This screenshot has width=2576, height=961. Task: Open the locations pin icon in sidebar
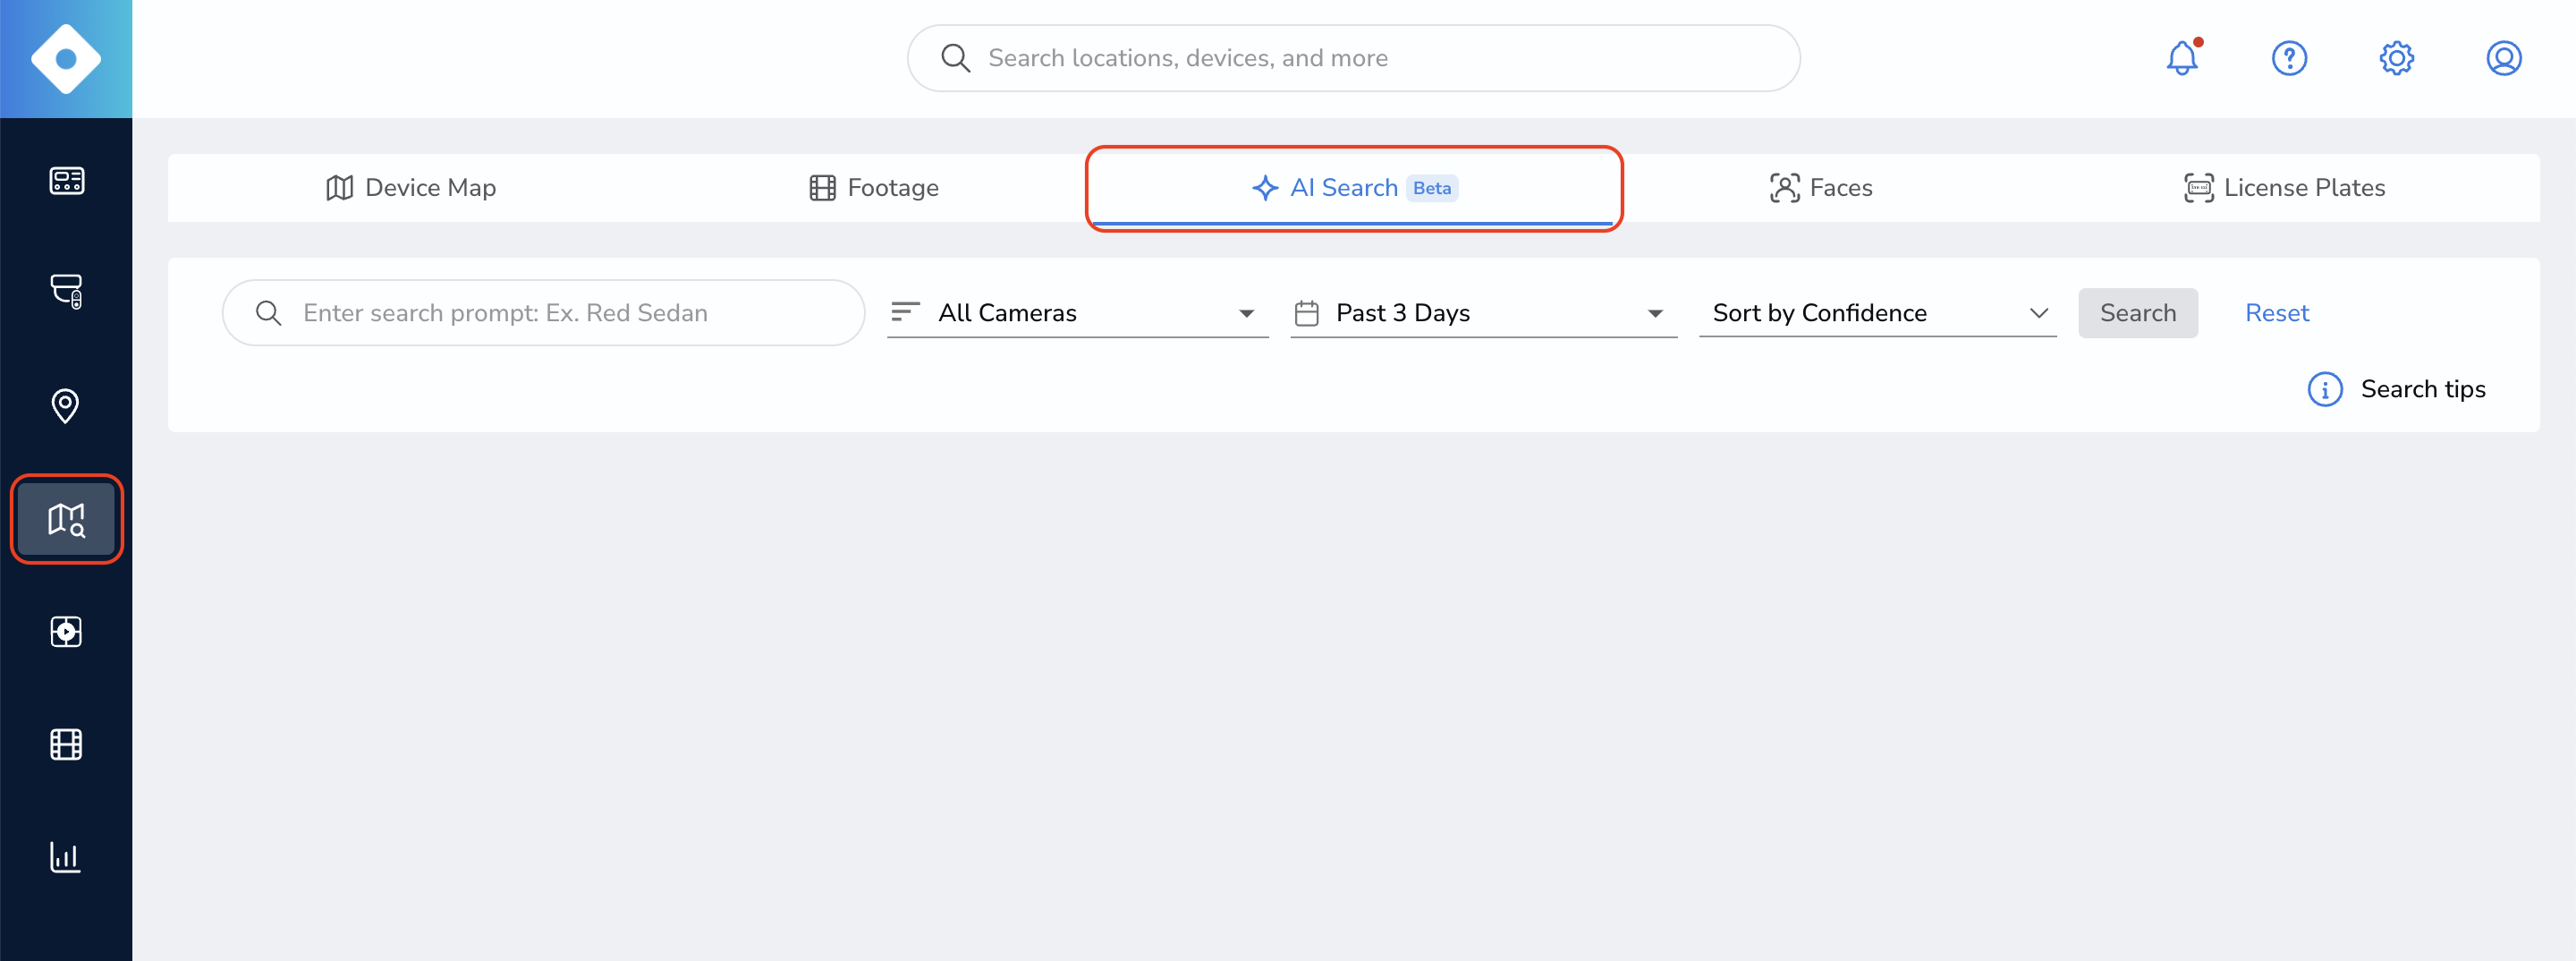tap(66, 405)
